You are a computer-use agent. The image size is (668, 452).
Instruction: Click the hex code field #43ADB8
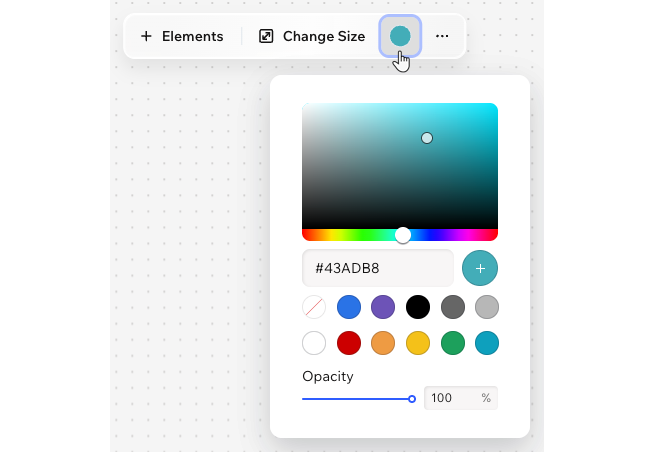pyautogui.click(x=377, y=268)
